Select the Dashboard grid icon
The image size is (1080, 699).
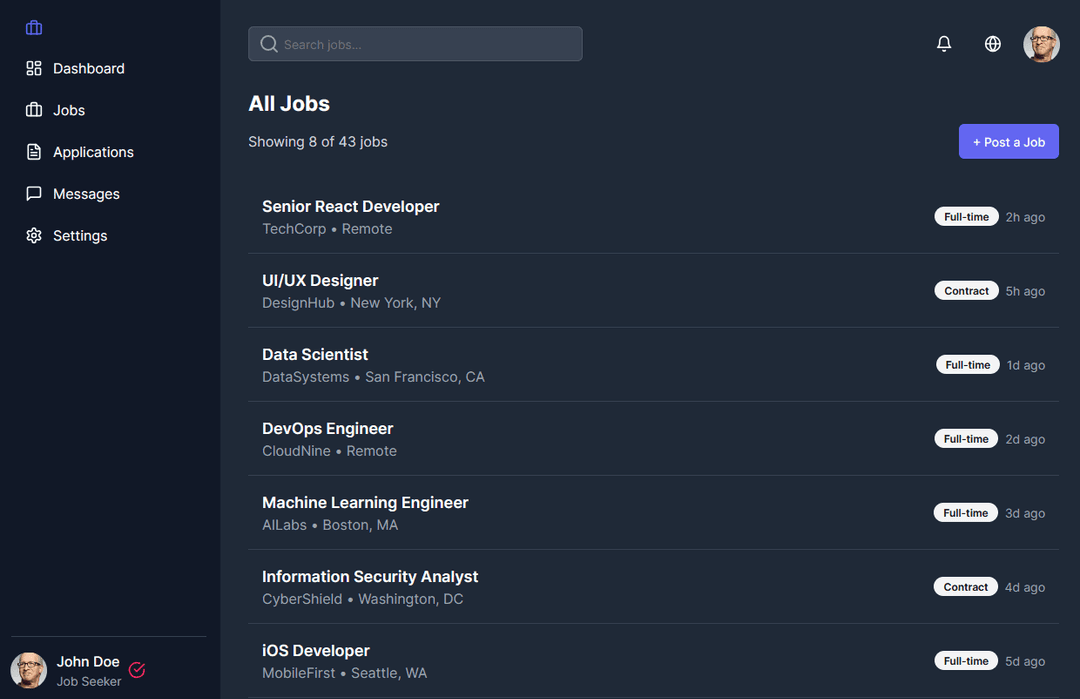click(32, 67)
